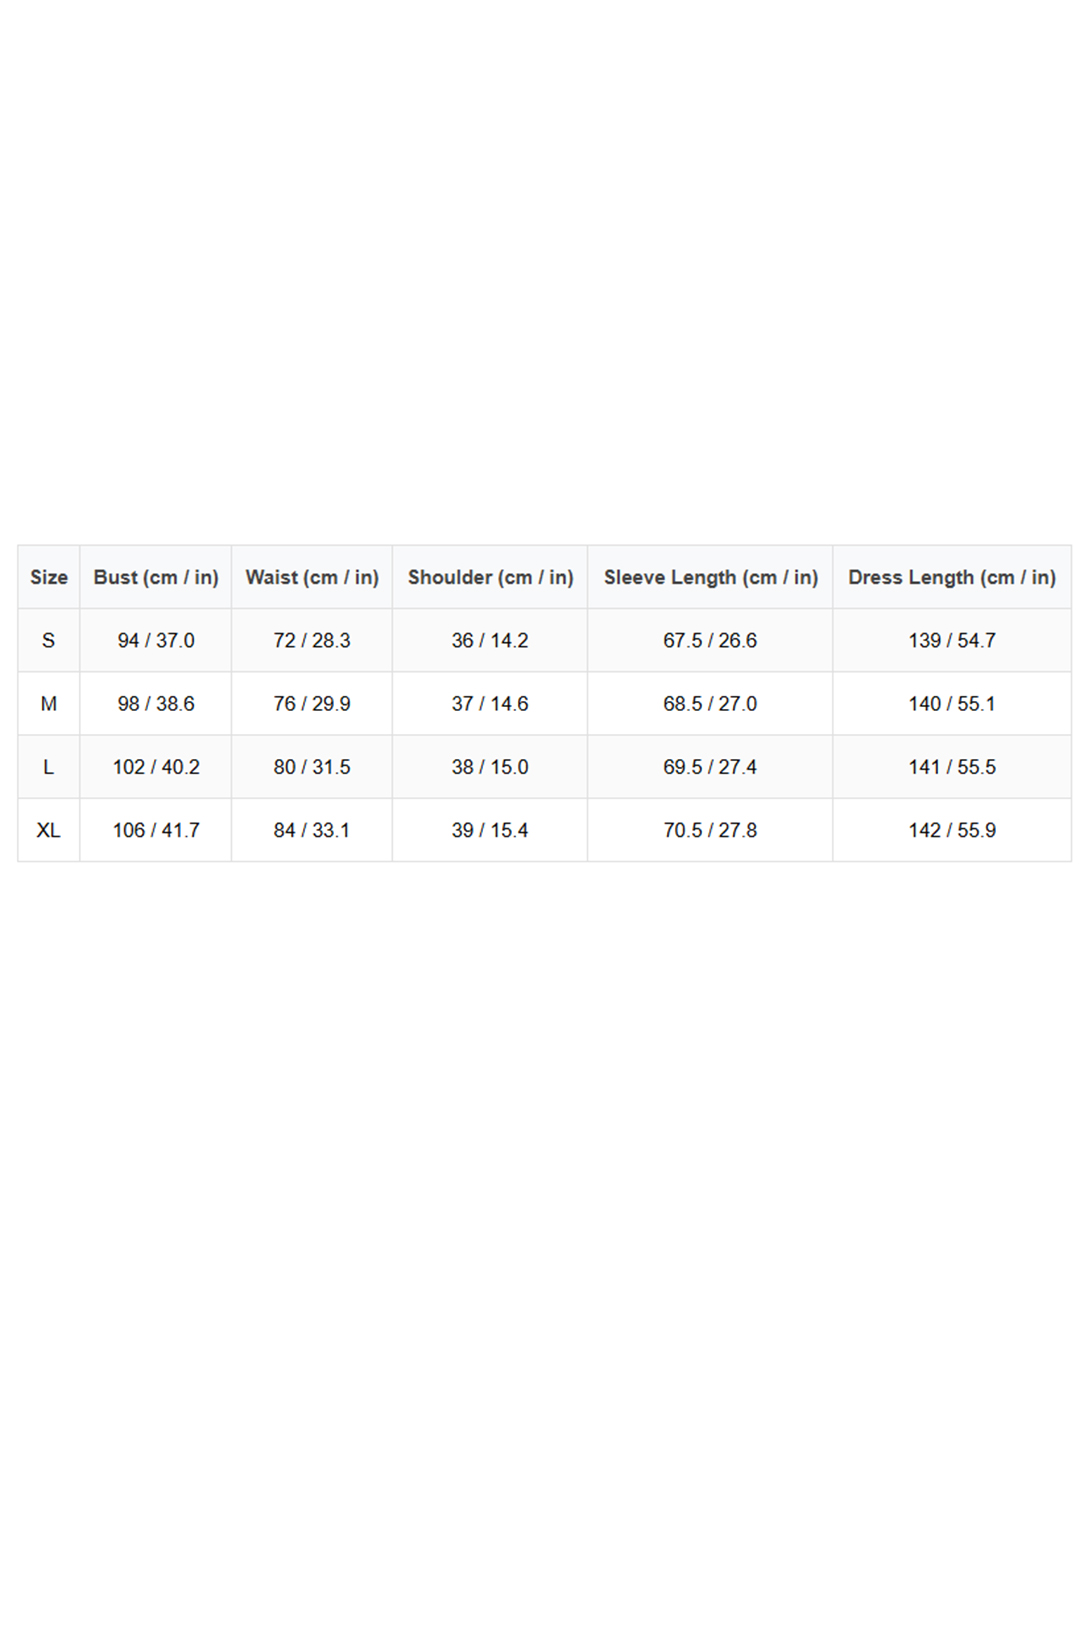Click the 84 / 33.1 waist cell
The height and width of the screenshot is (1632, 1088).
point(312,830)
